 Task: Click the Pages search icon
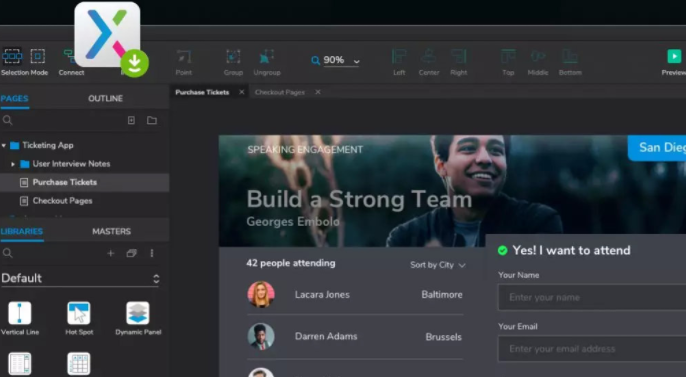7,120
